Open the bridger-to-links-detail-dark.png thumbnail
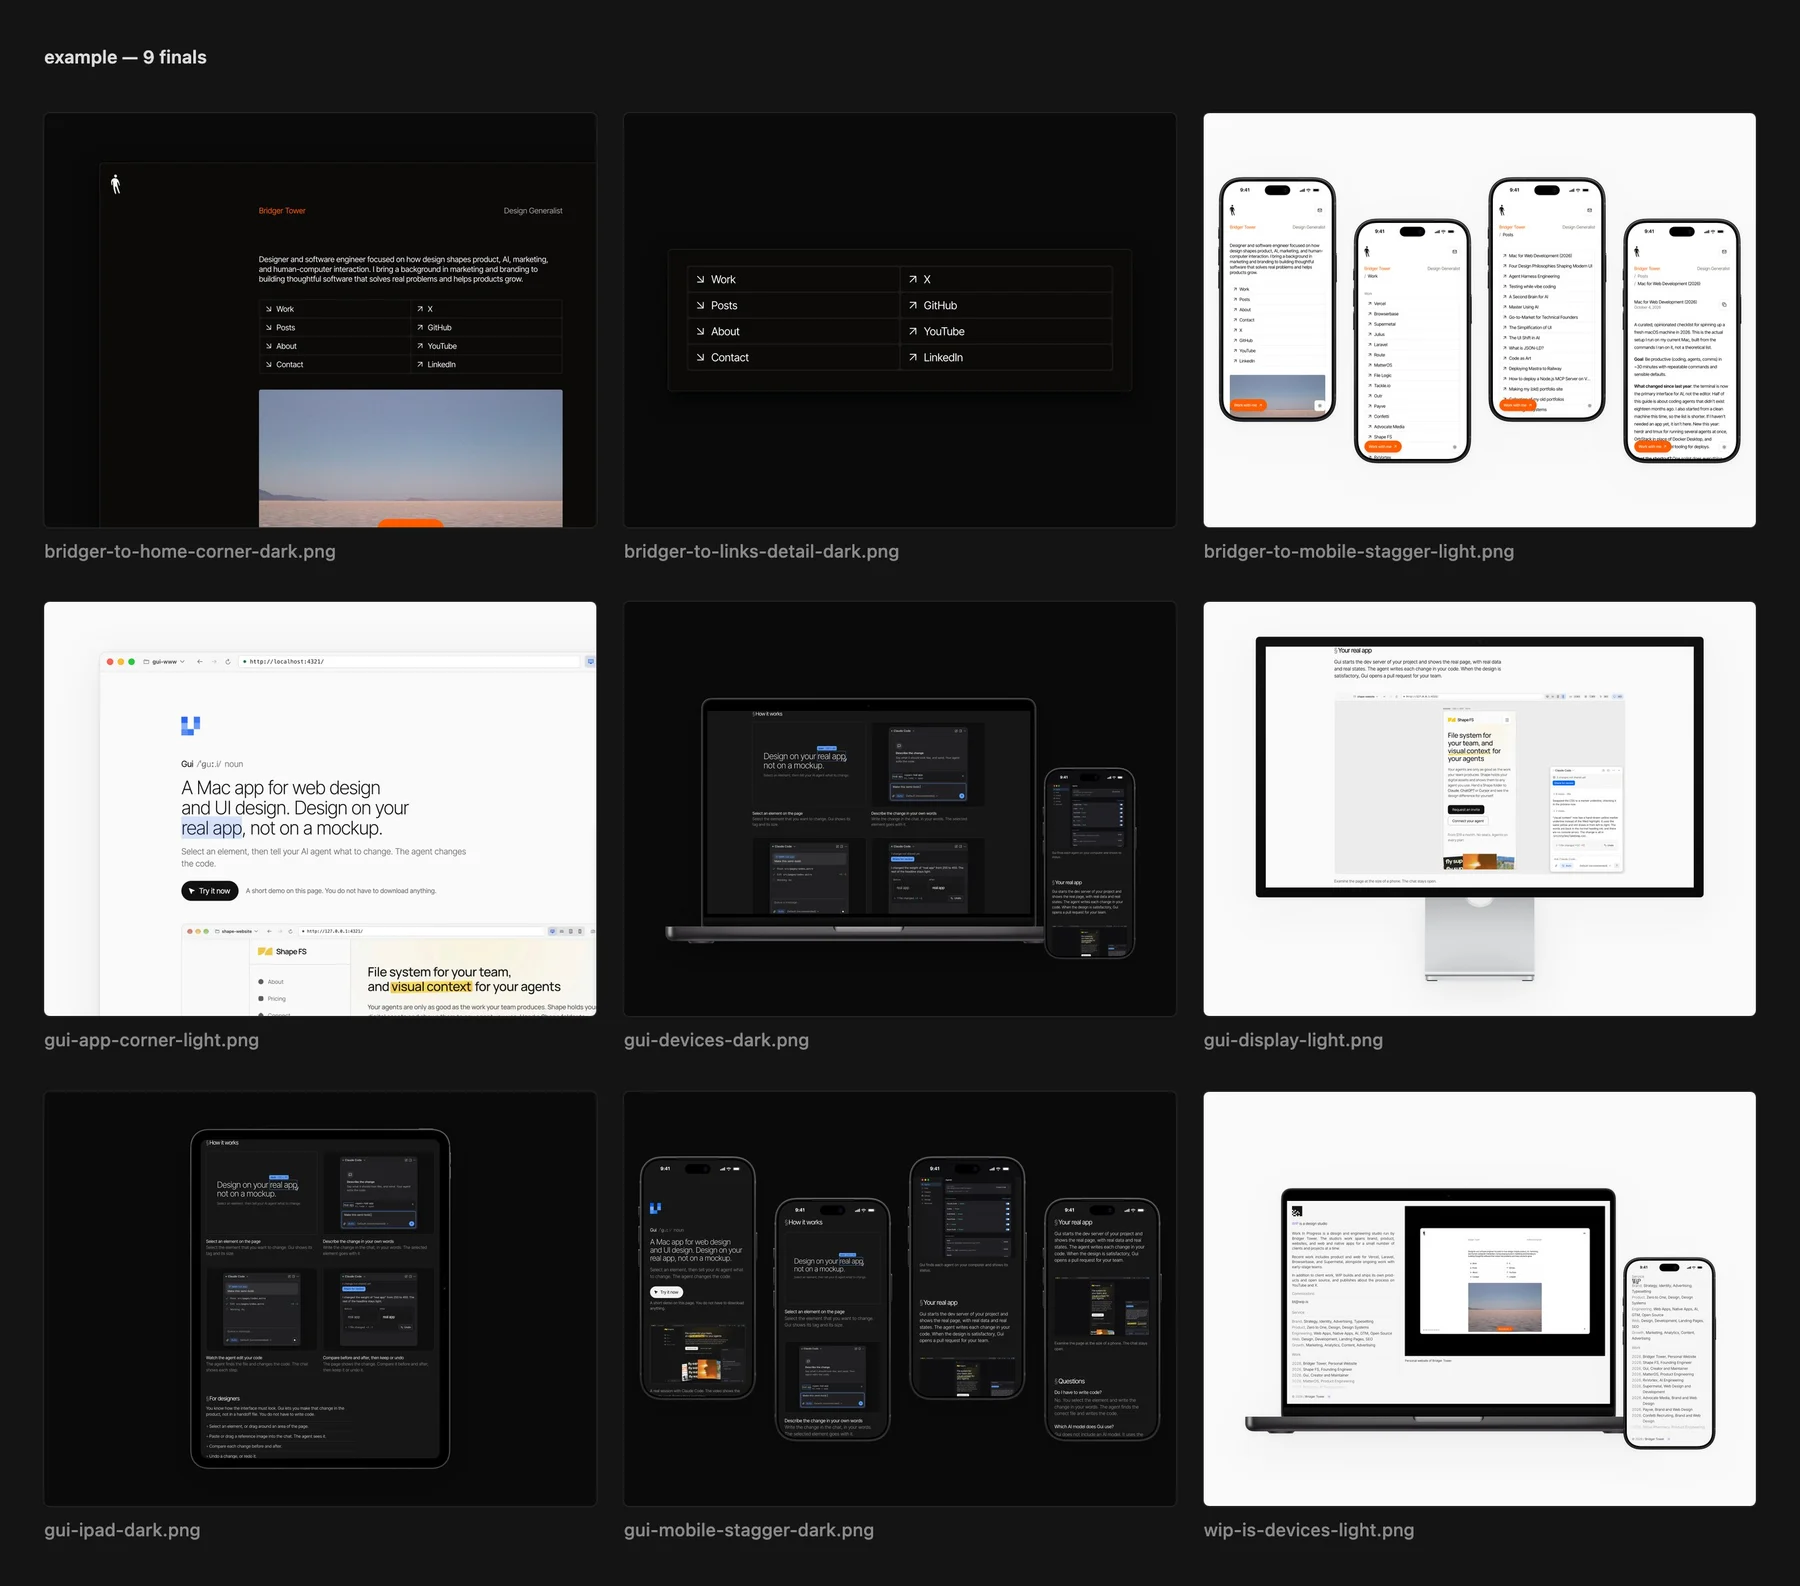Image resolution: width=1800 pixels, height=1586 pixels. [900, 320]
